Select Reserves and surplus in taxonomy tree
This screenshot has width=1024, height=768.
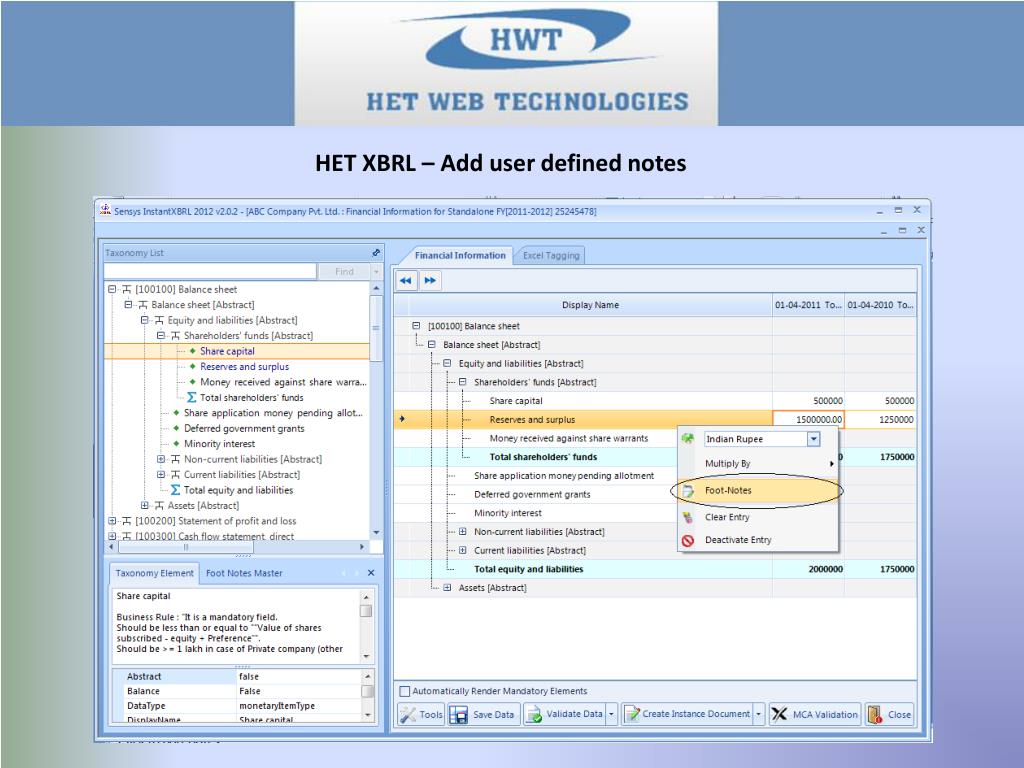click(244, 366)
